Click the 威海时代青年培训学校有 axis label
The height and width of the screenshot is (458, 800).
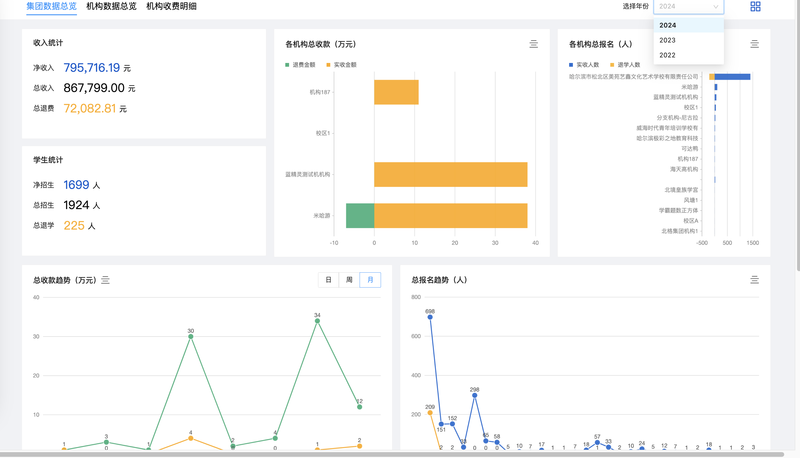click(667, 128)
